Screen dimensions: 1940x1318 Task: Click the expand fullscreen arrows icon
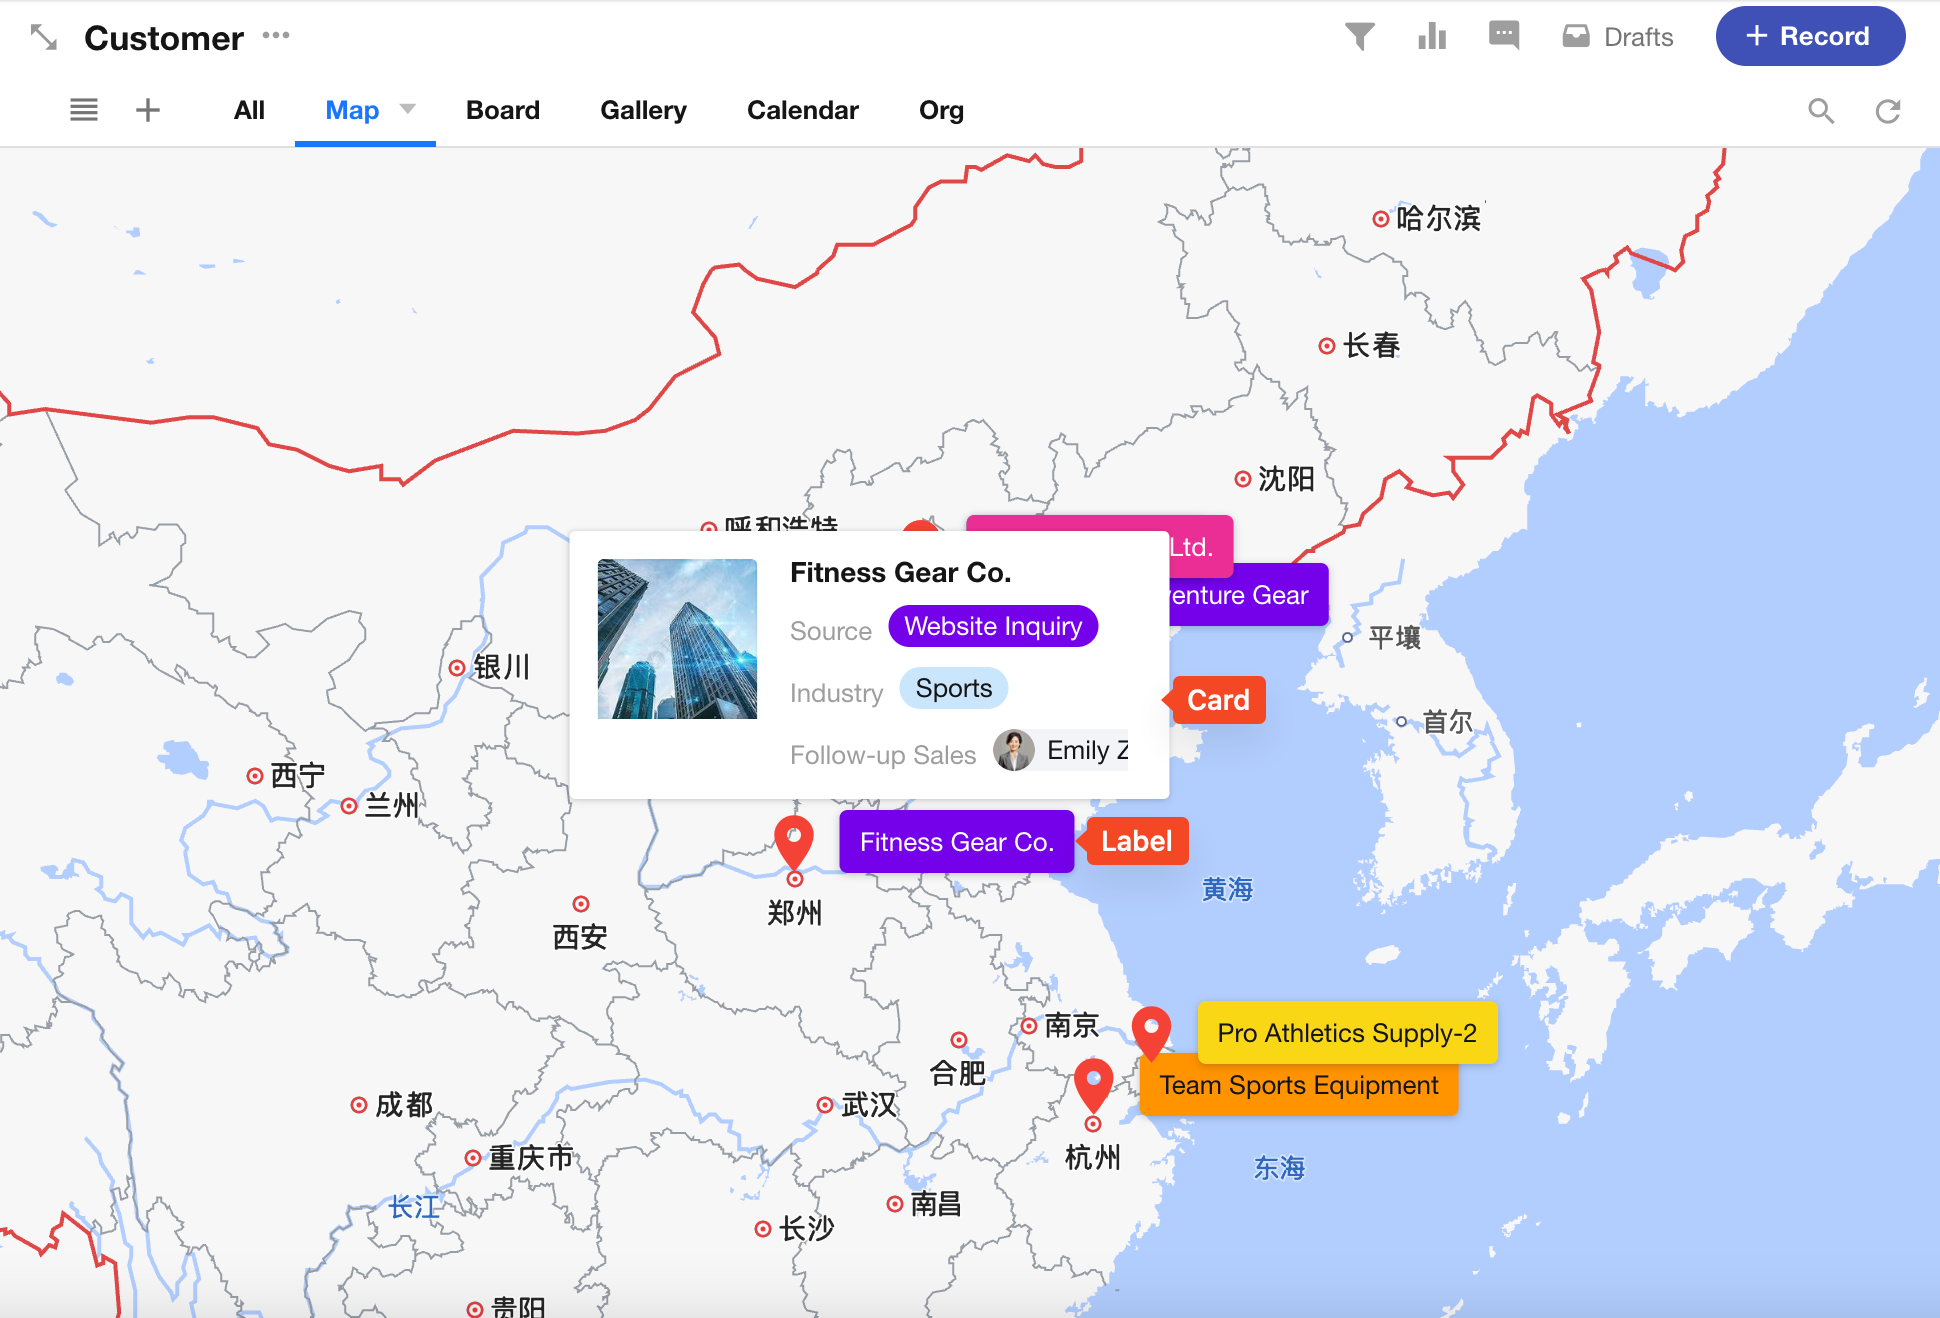[44, 38]
